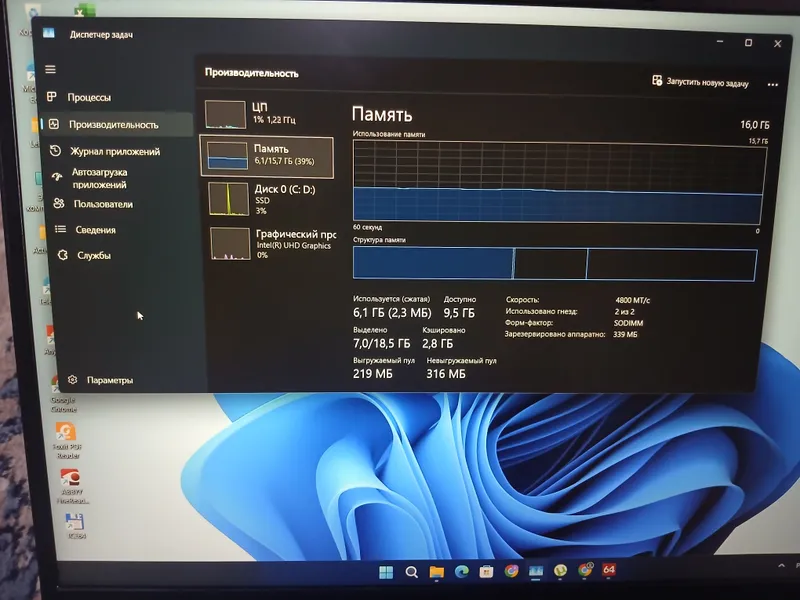Select the ЦП performance card
800x600 pixels.
268,114
